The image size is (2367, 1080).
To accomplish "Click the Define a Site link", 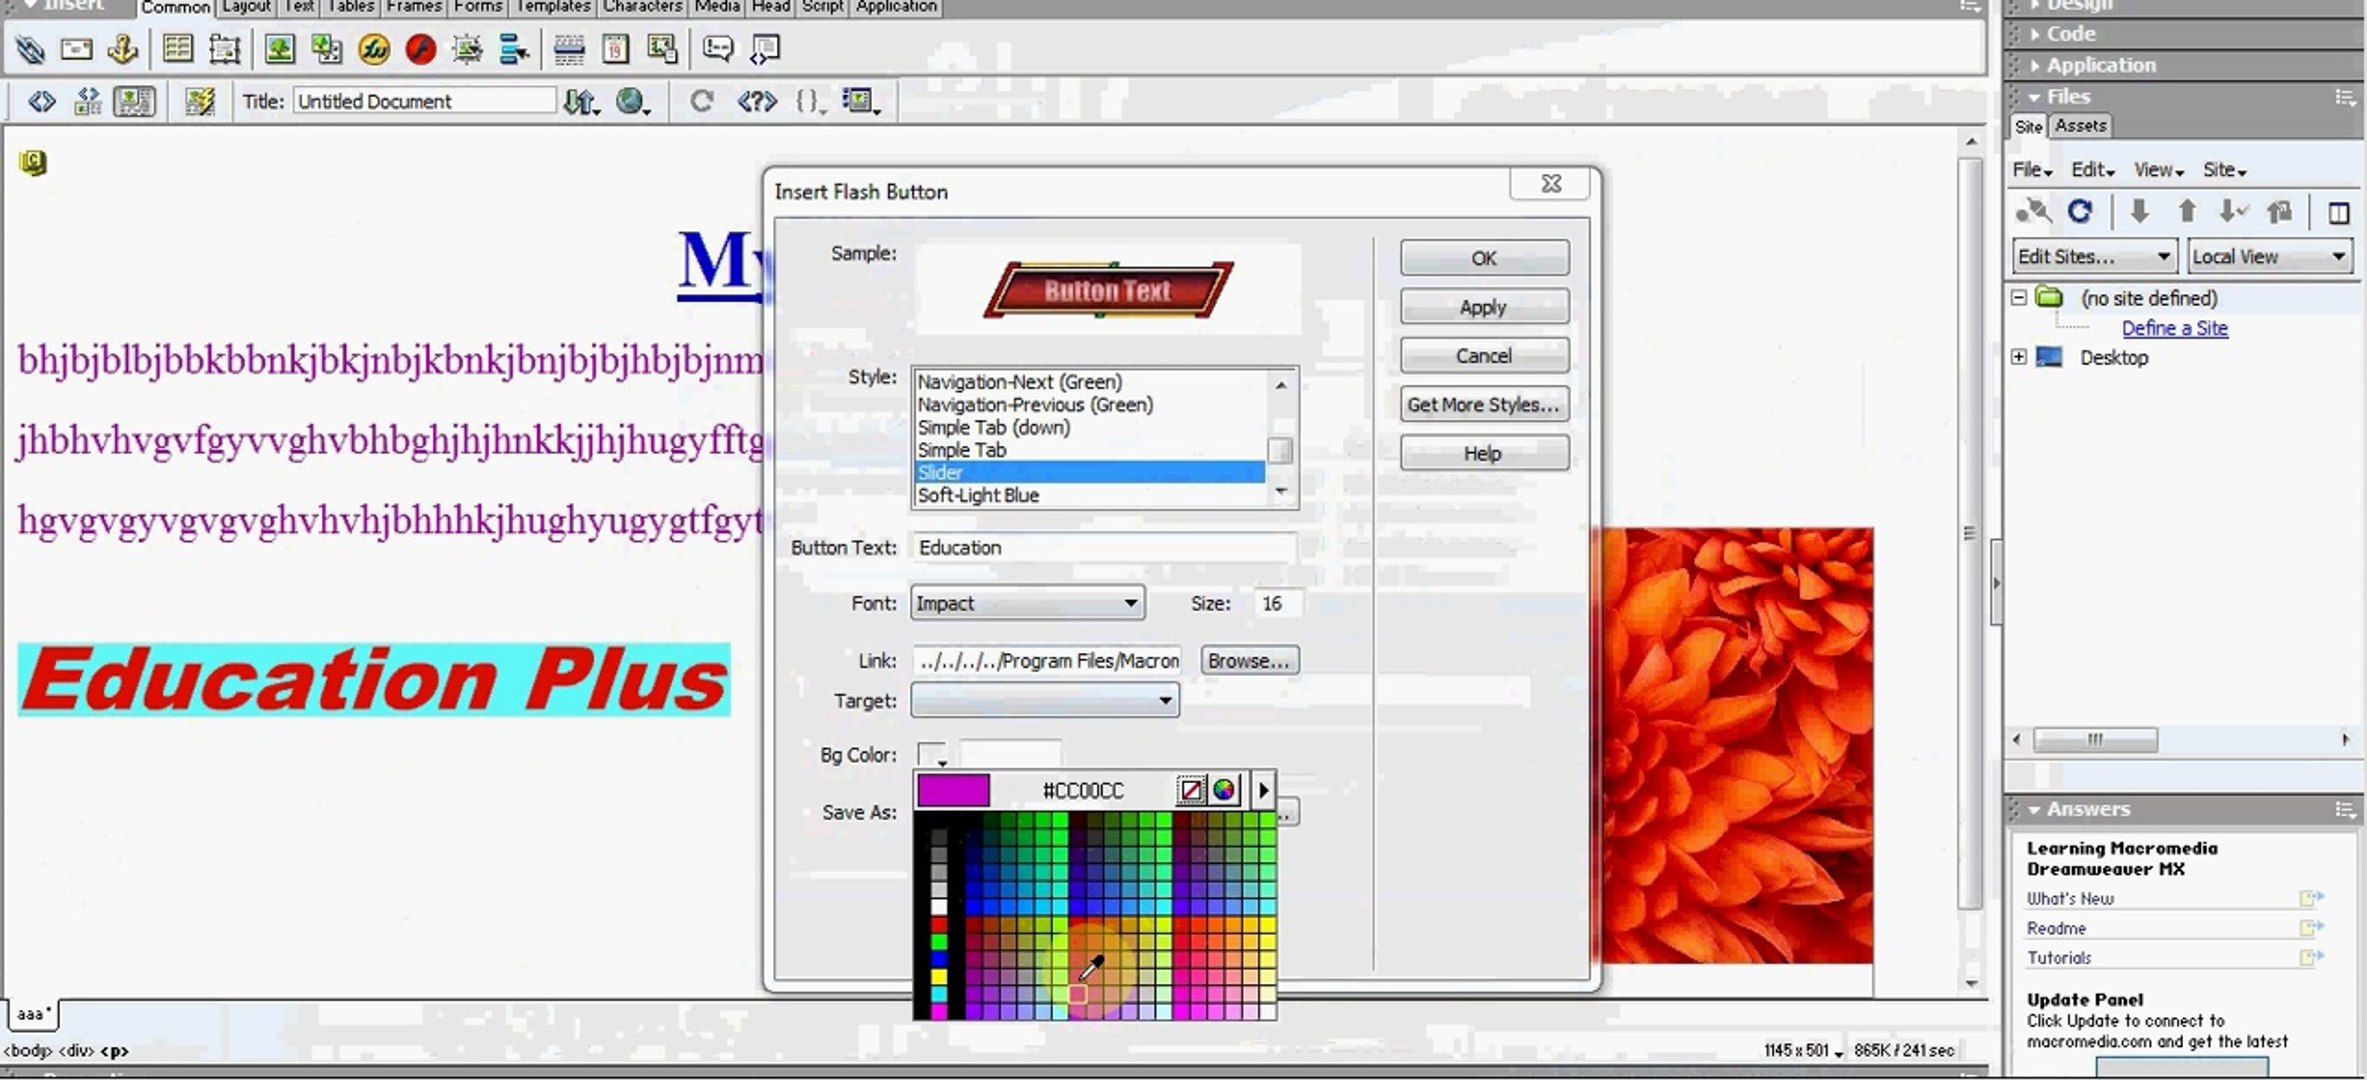I will [x=2174, y=328].
